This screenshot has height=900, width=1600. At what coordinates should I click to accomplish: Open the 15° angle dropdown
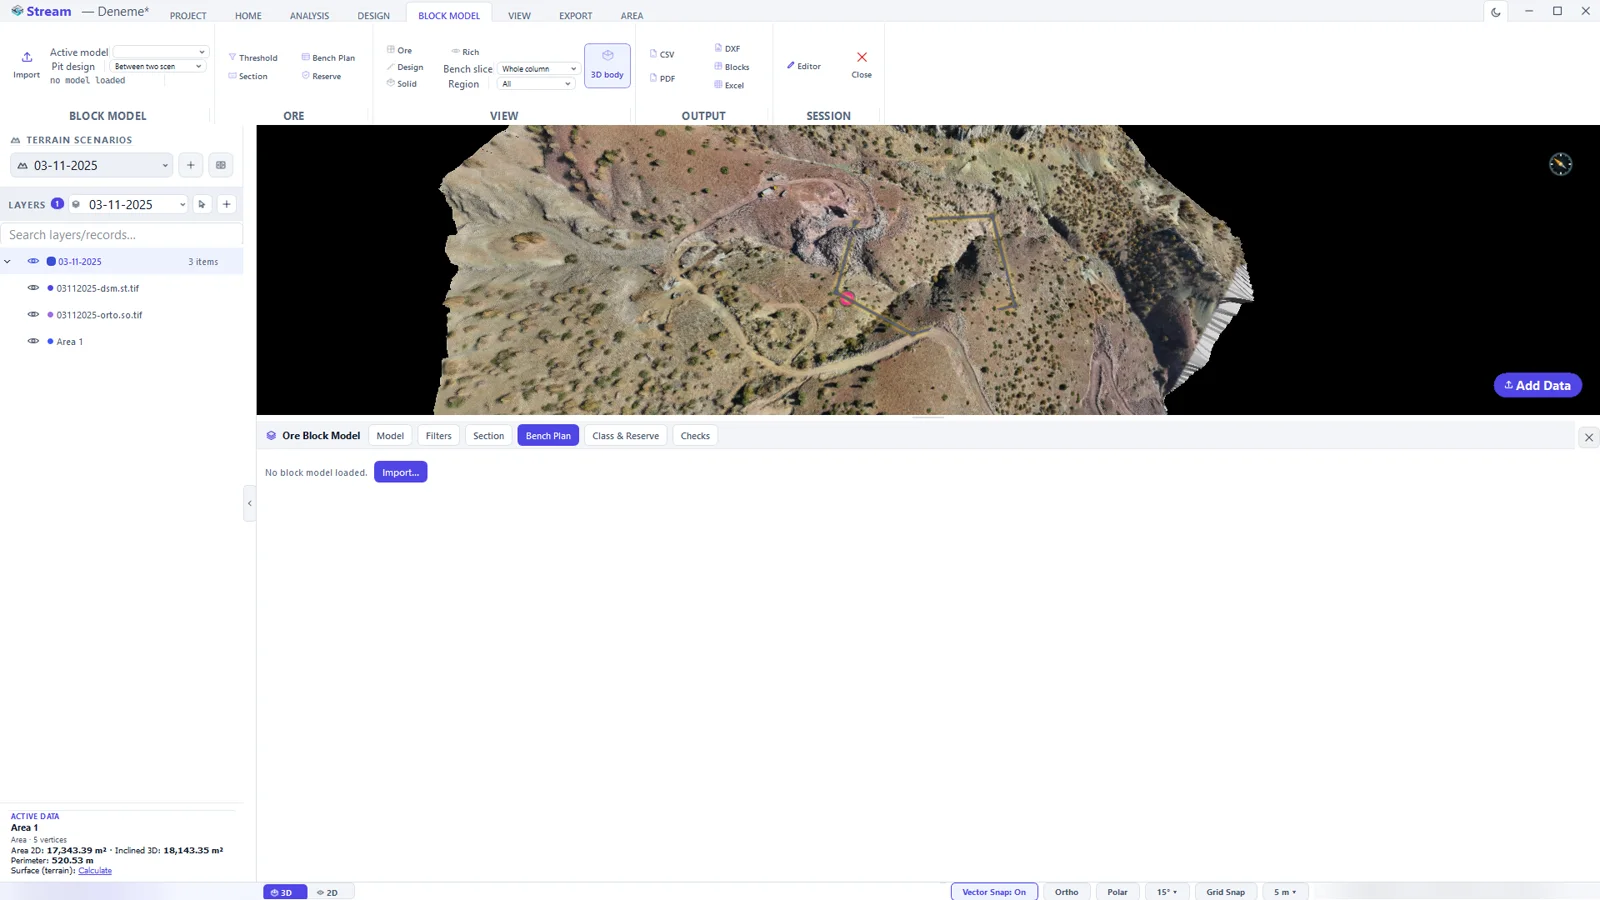(1167, 892)
